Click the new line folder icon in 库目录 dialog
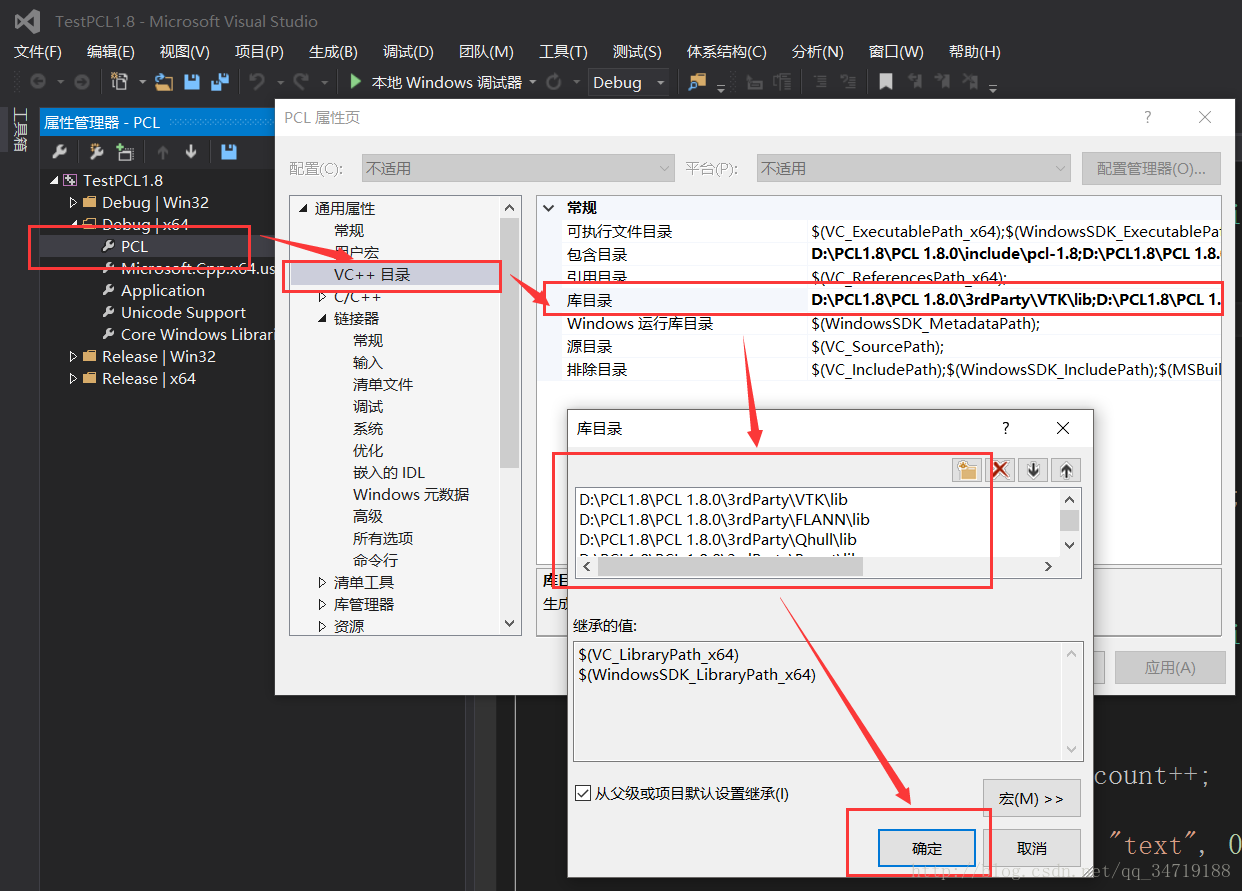The height and width of the screenshot is (891, 1242). coord(967,470)
